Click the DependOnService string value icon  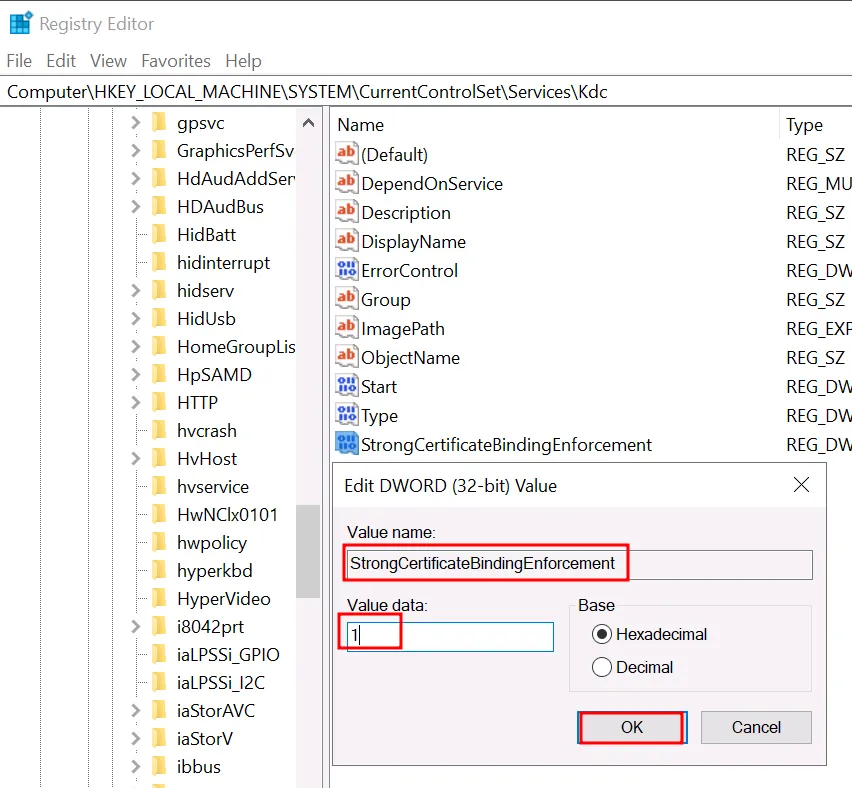point(346,183)
